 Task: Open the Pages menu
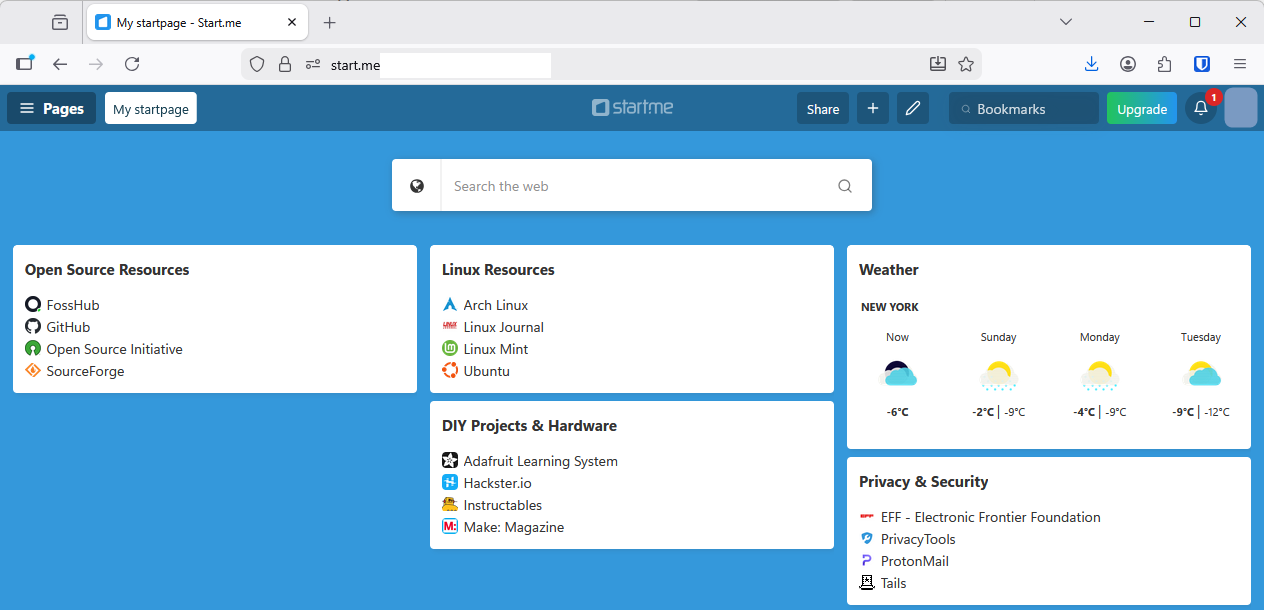(52, 109)
